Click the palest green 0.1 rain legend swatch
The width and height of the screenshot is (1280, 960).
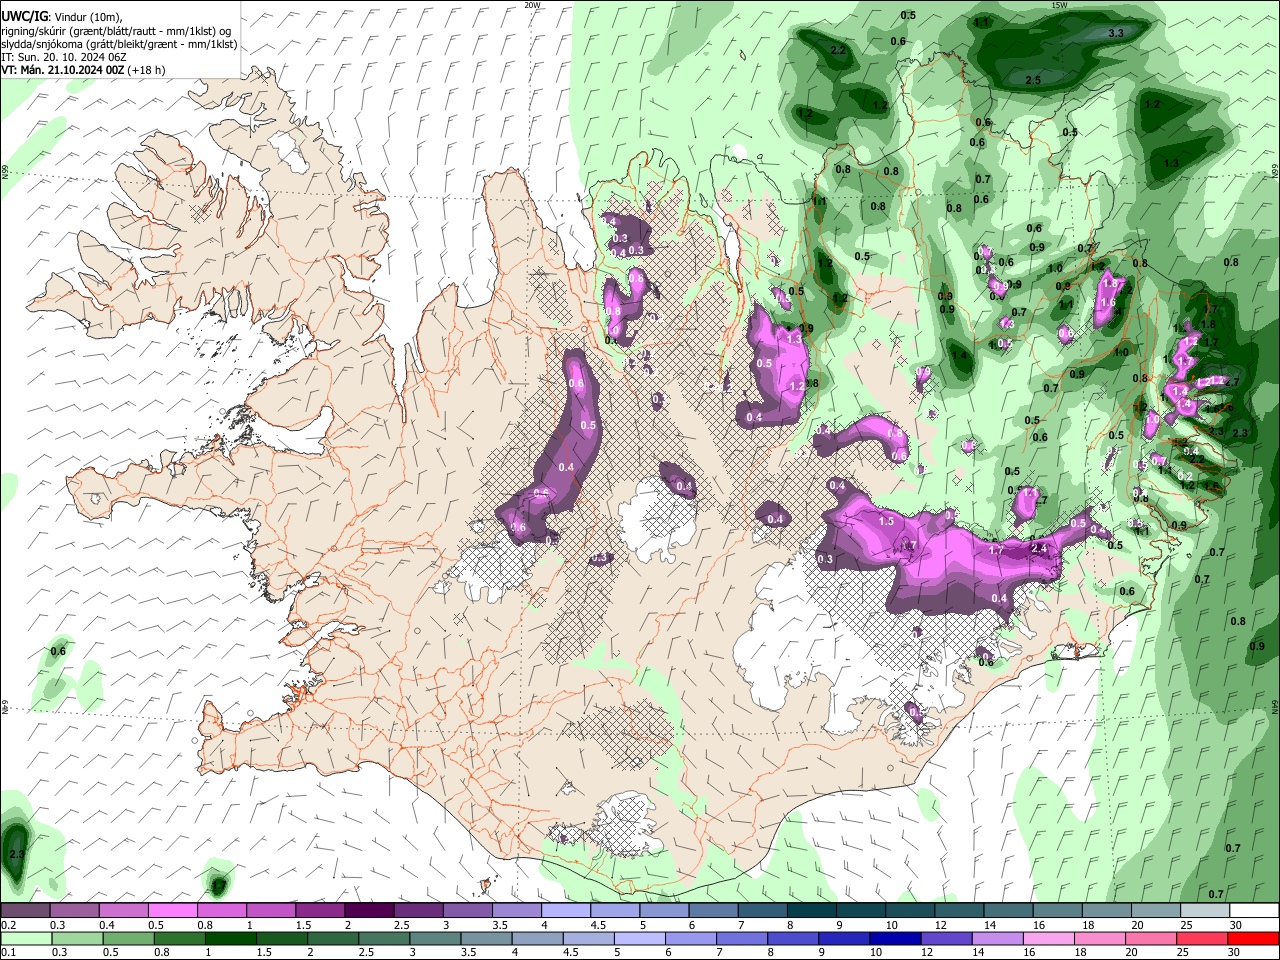[x=25, y=938]
